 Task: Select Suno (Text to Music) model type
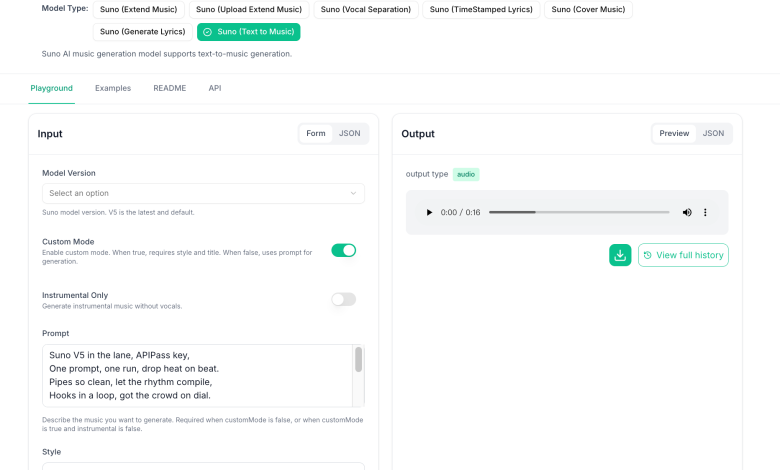[x=248, y=32]
